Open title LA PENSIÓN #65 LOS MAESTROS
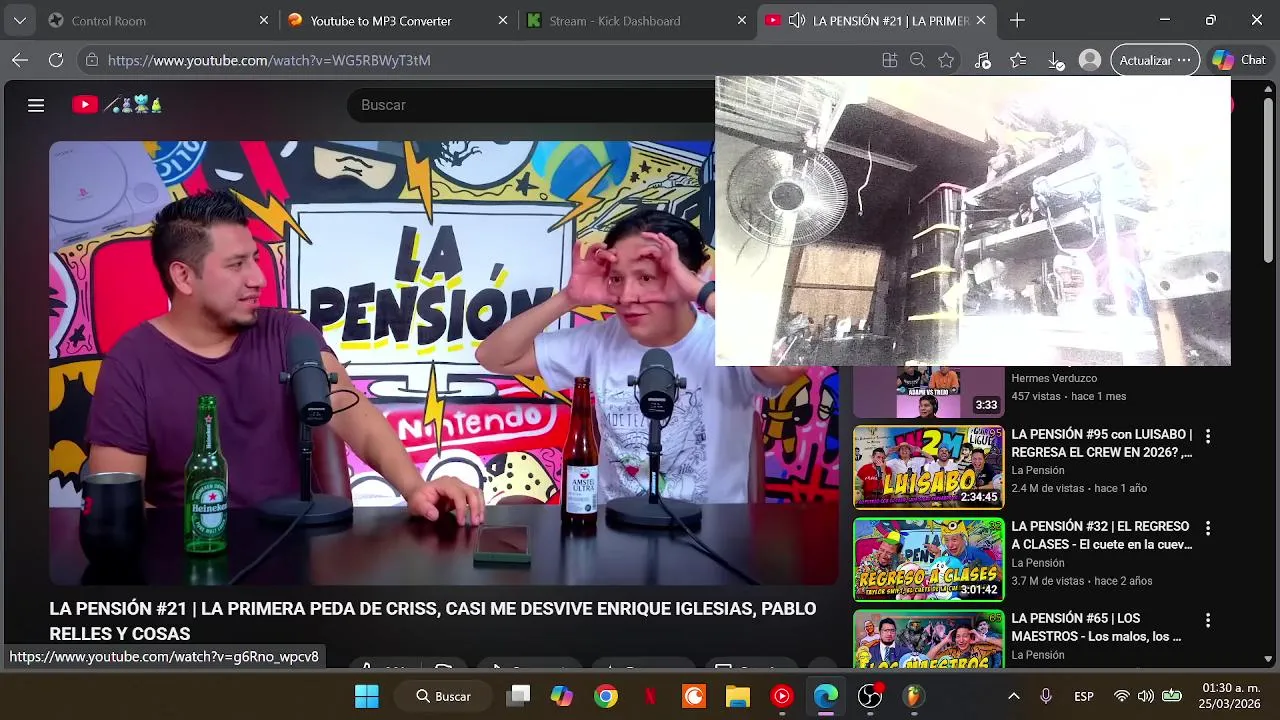This screenshot has width=1280, height=720. (x=1097, y=627)
